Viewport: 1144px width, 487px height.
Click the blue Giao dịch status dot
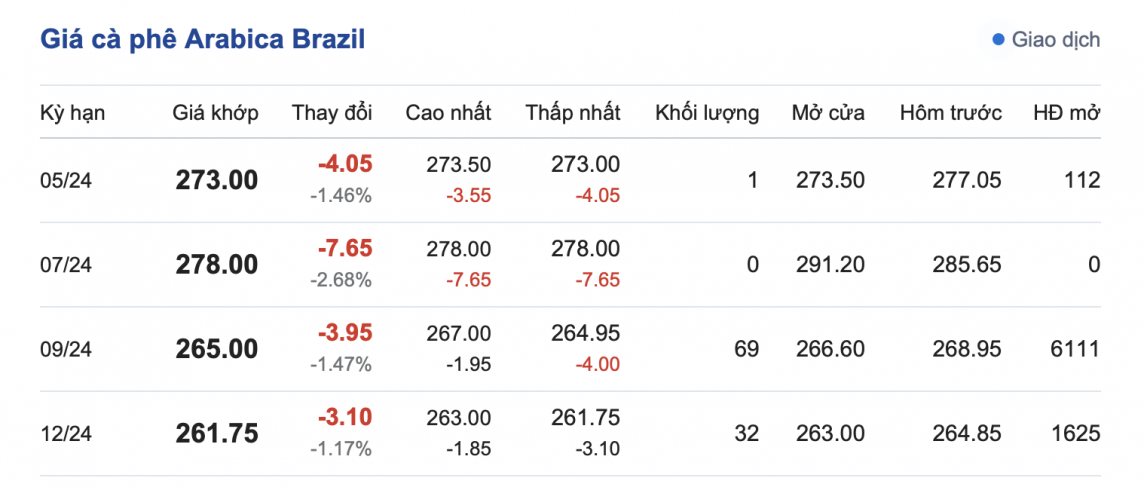pyautogui.click(x=997, y=40)
